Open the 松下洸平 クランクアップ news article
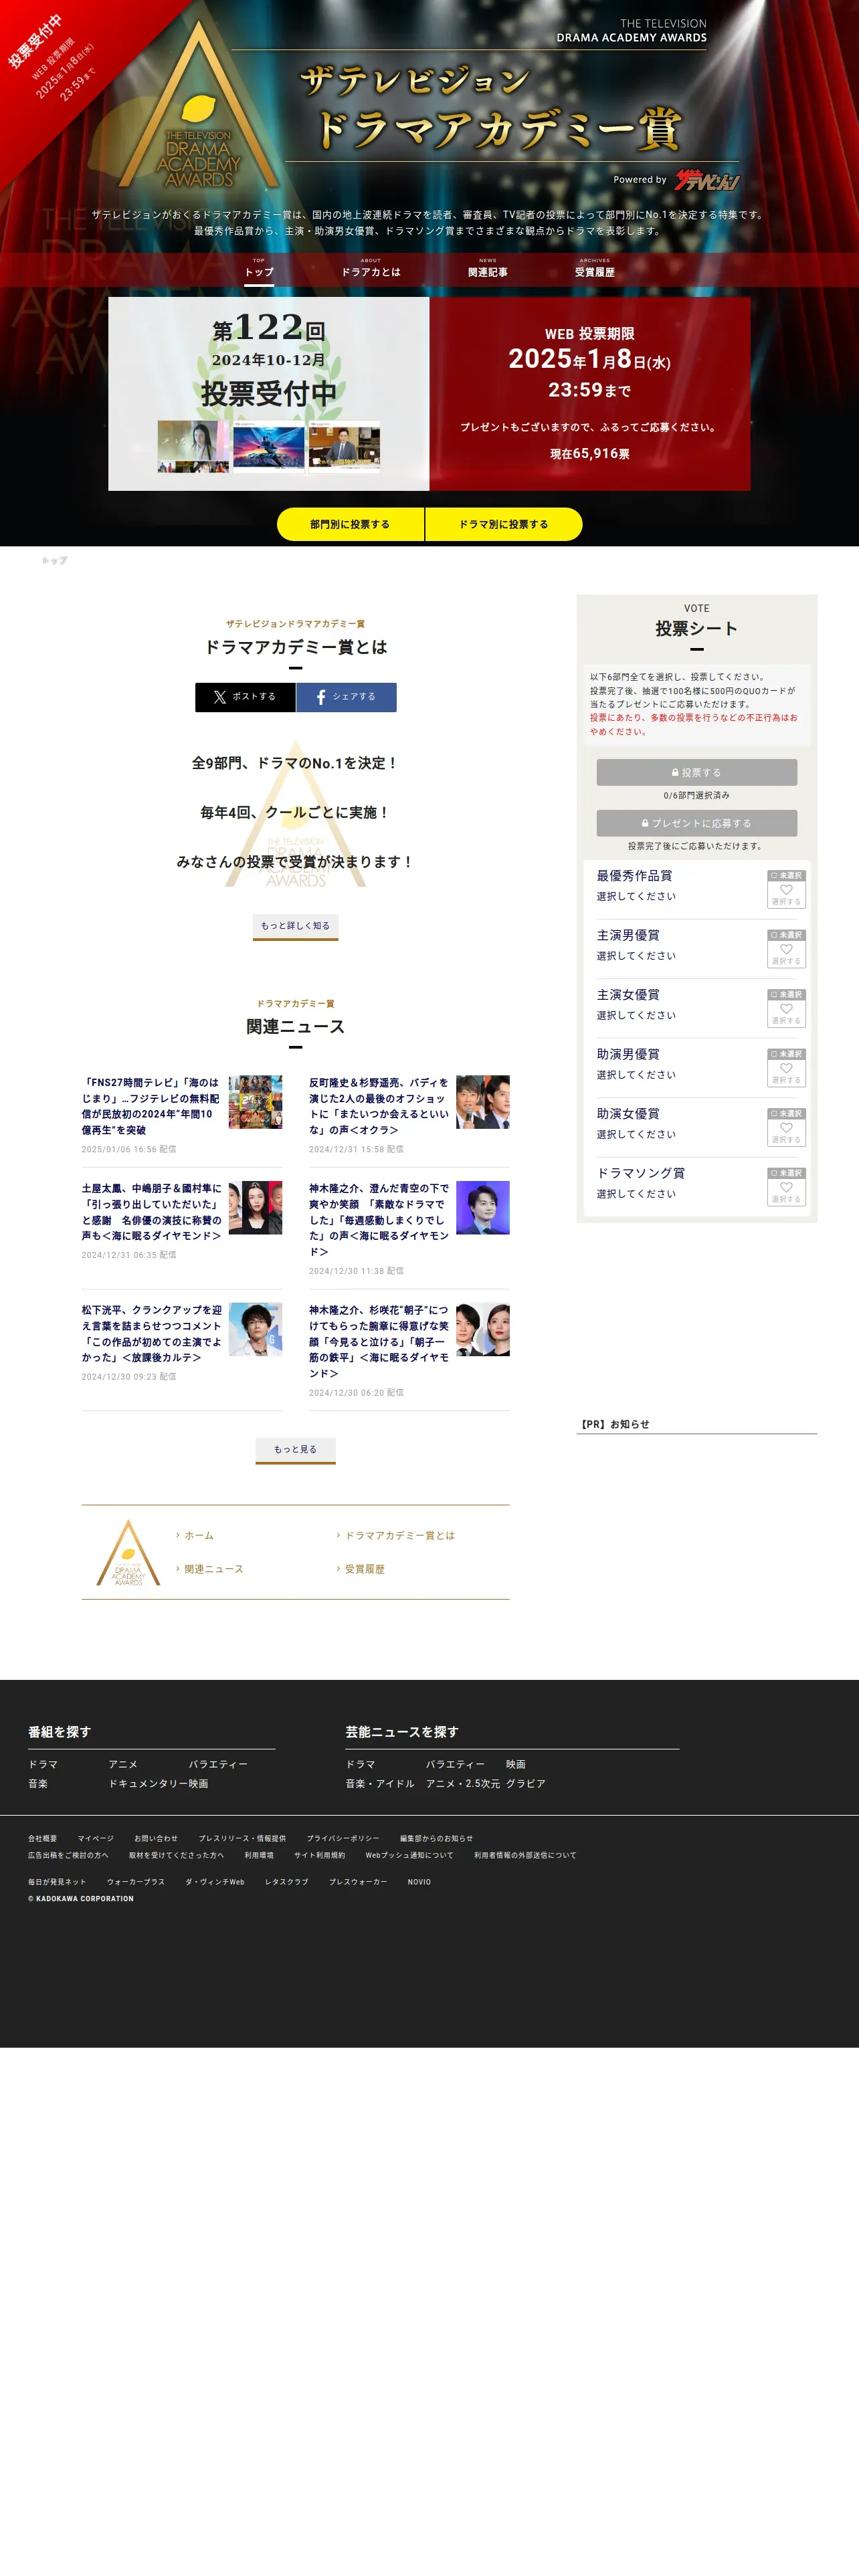This screenshot has height=2576, width=859. (x=151, y=1334)
